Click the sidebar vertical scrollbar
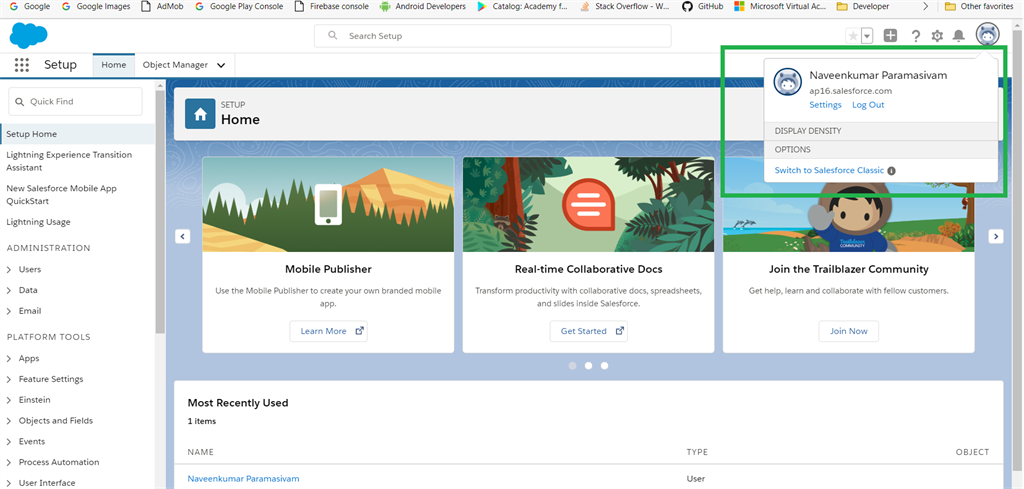Screen dimensions: 1024x489 click(160, 212)
